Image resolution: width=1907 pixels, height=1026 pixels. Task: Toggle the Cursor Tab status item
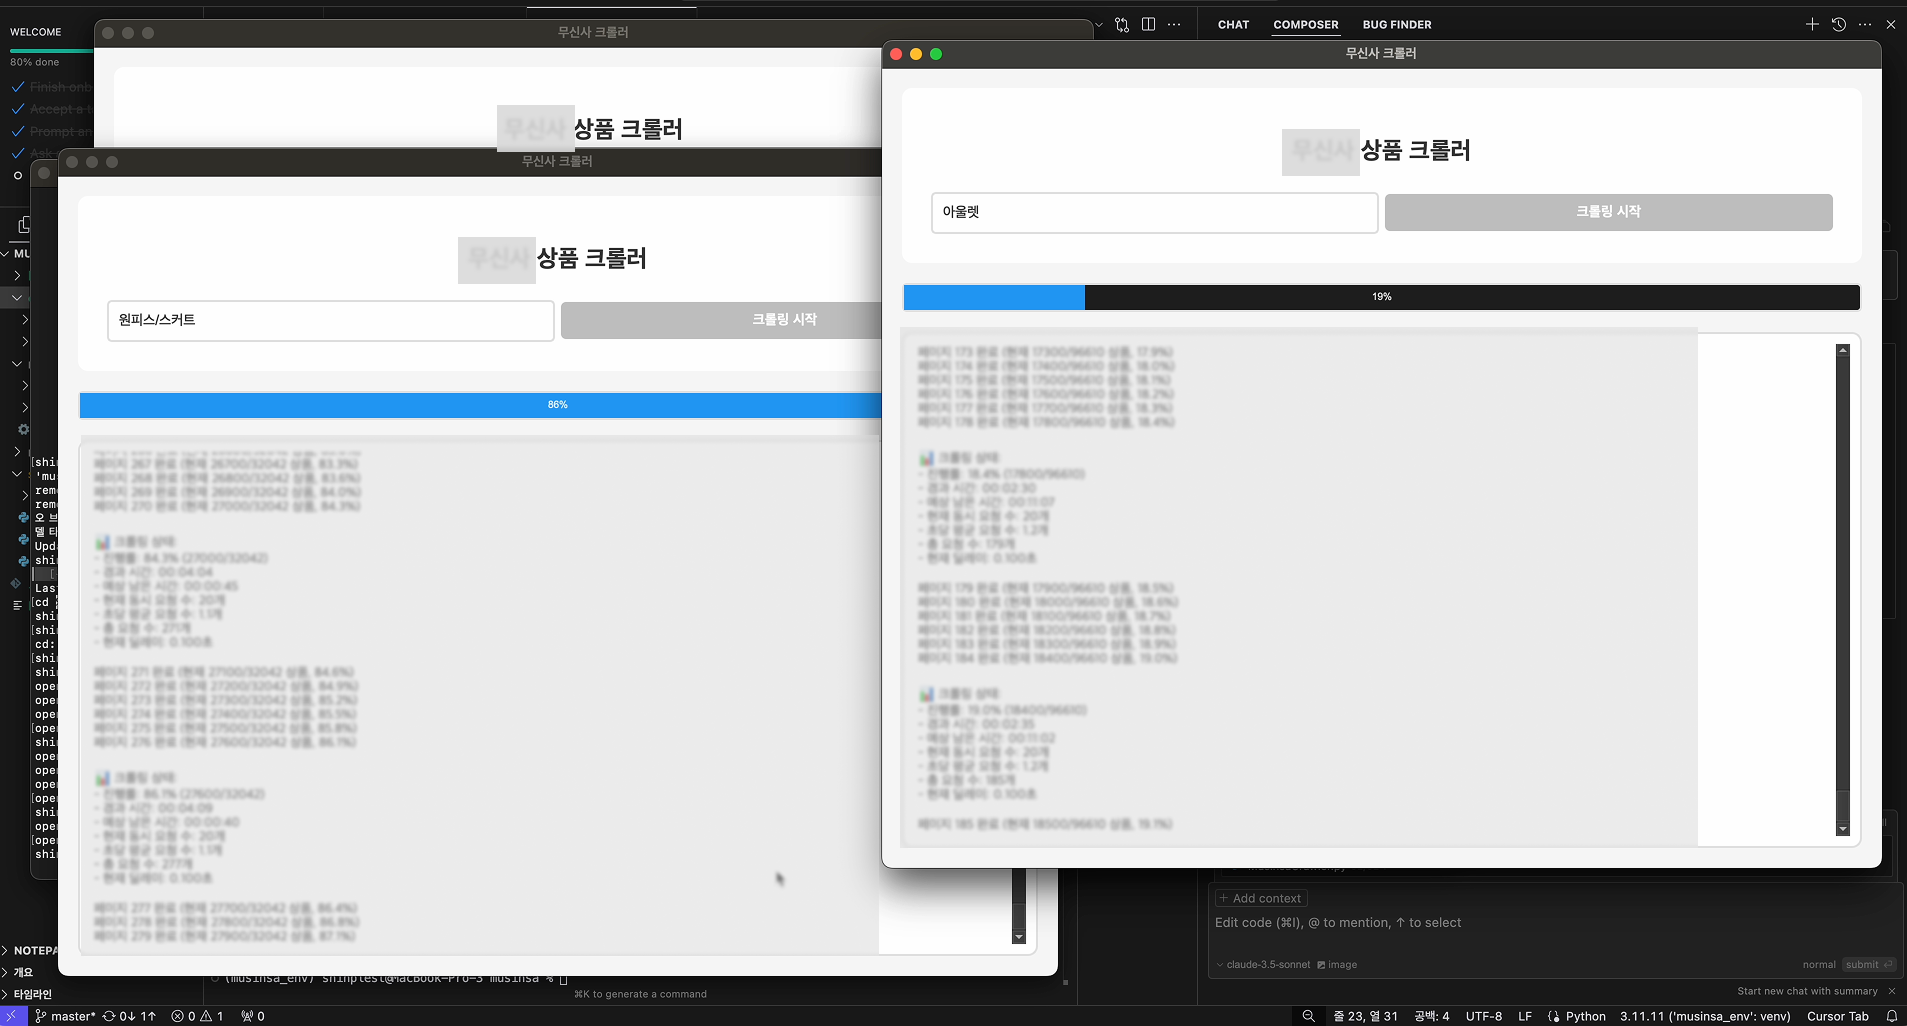point(1837,1016)
